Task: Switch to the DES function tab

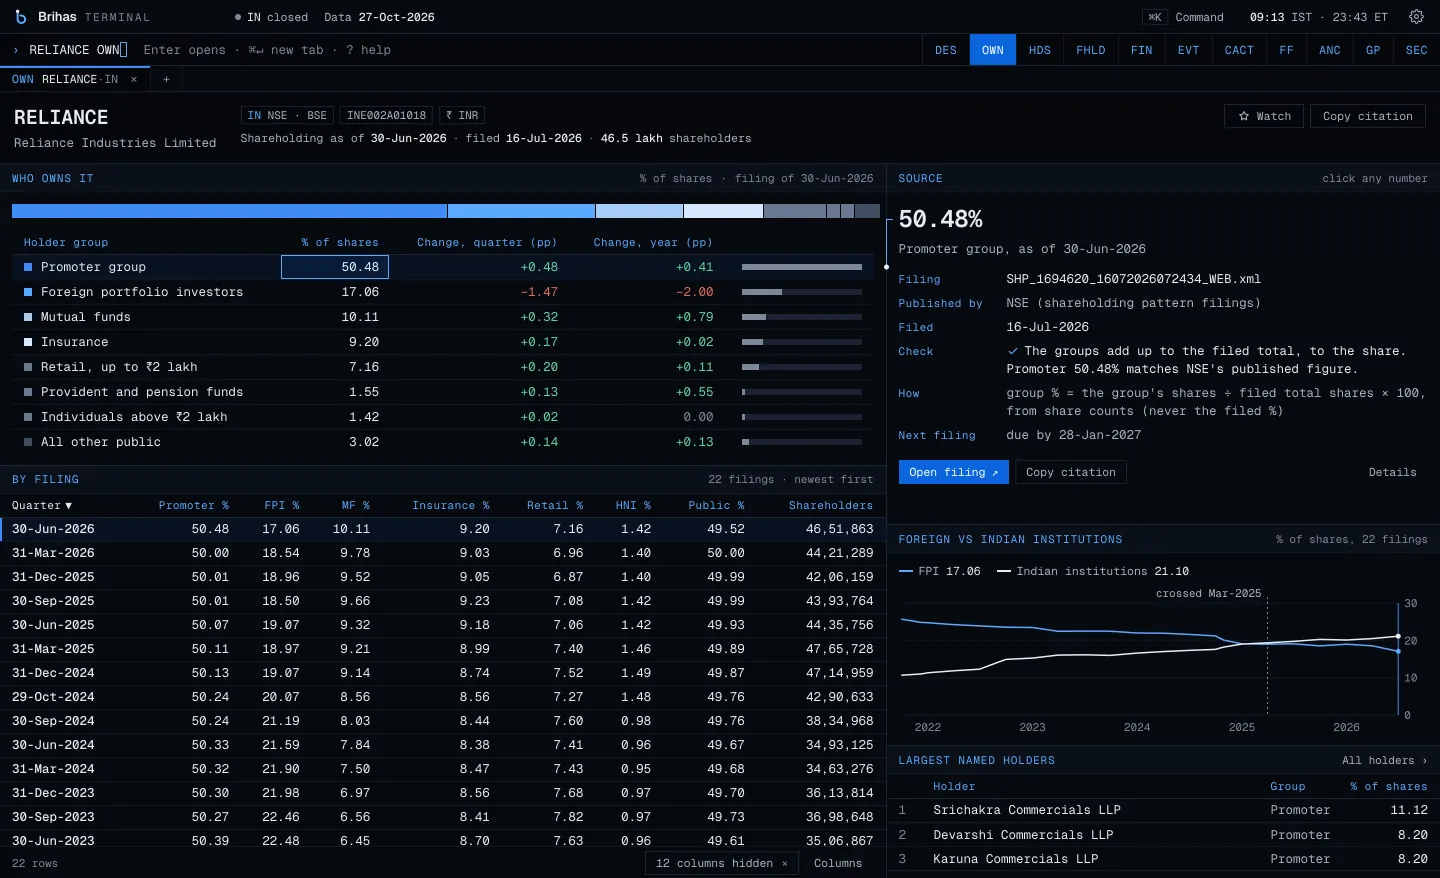Action: [946, 50]
